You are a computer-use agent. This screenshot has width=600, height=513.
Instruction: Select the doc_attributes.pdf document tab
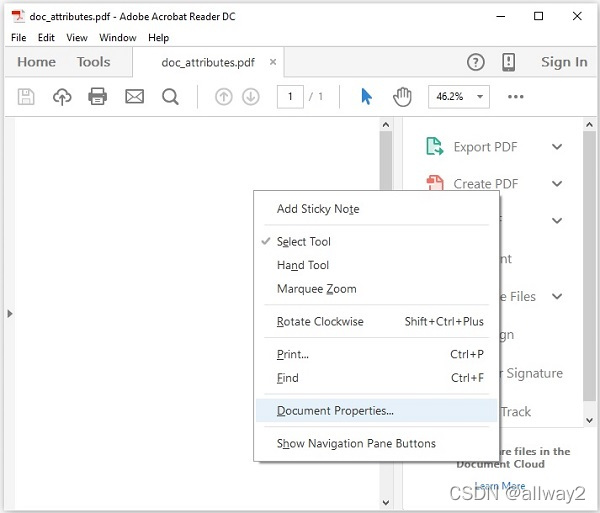coord(208,62)
